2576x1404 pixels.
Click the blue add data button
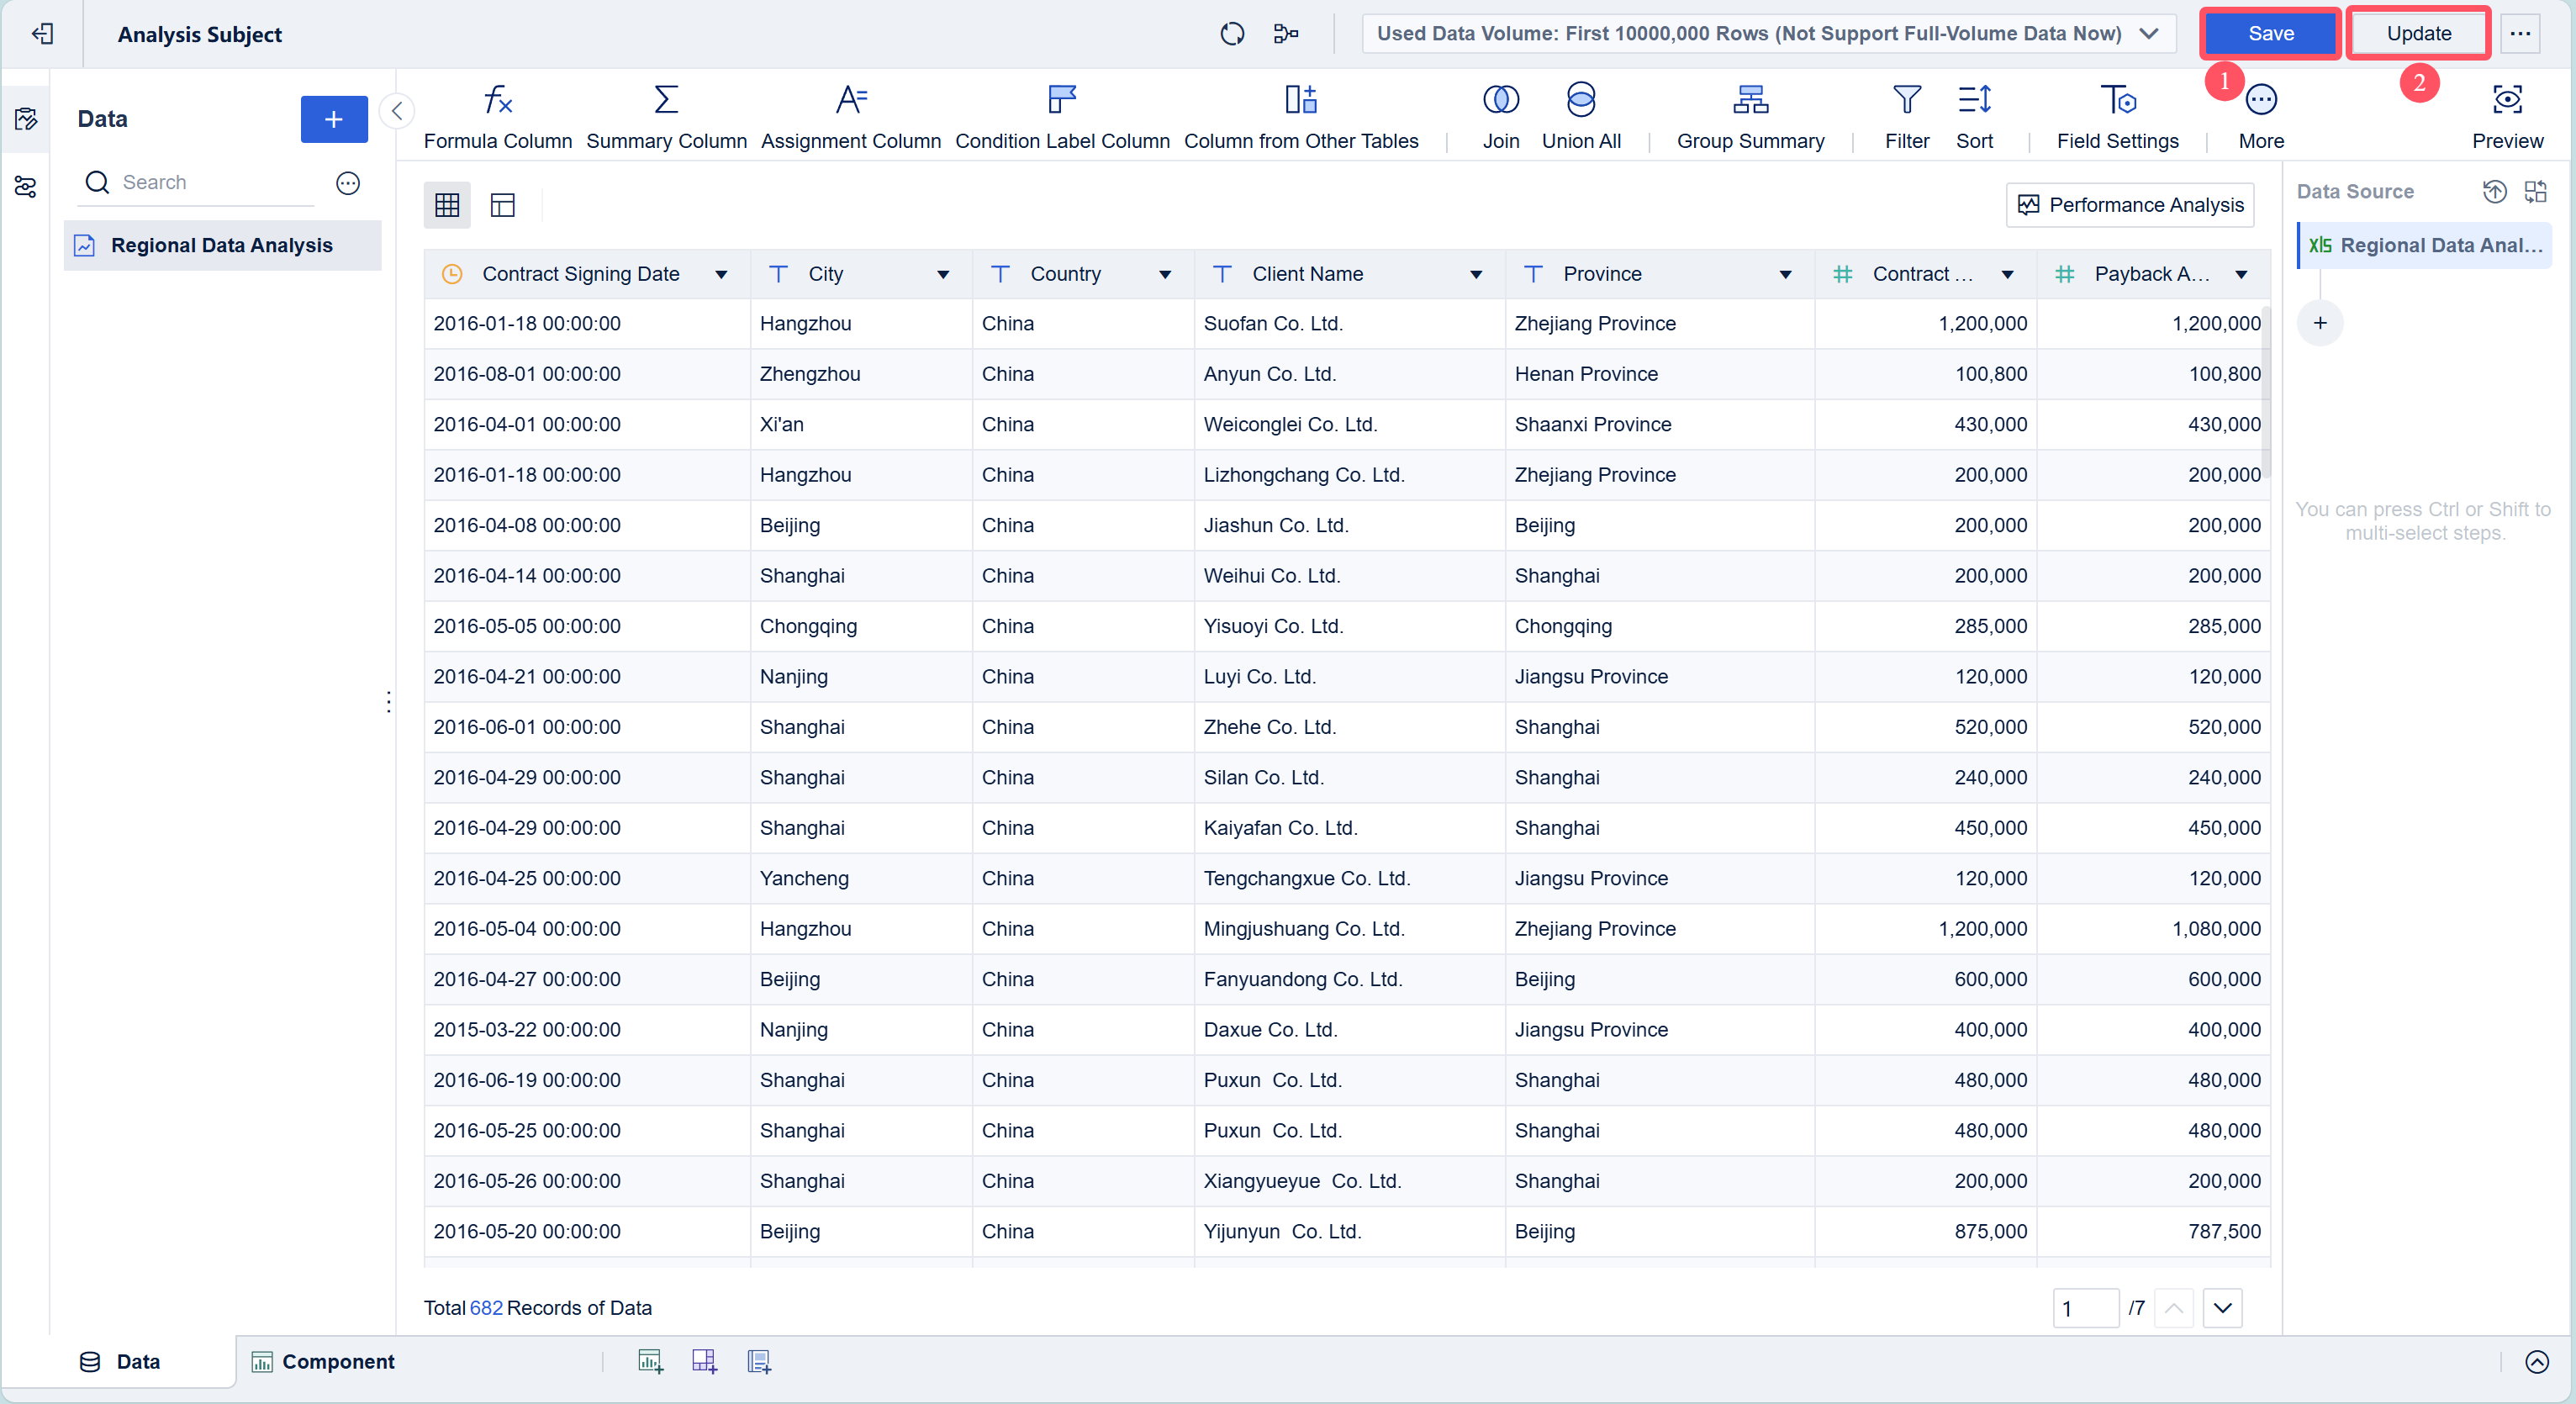click(334, 119)
